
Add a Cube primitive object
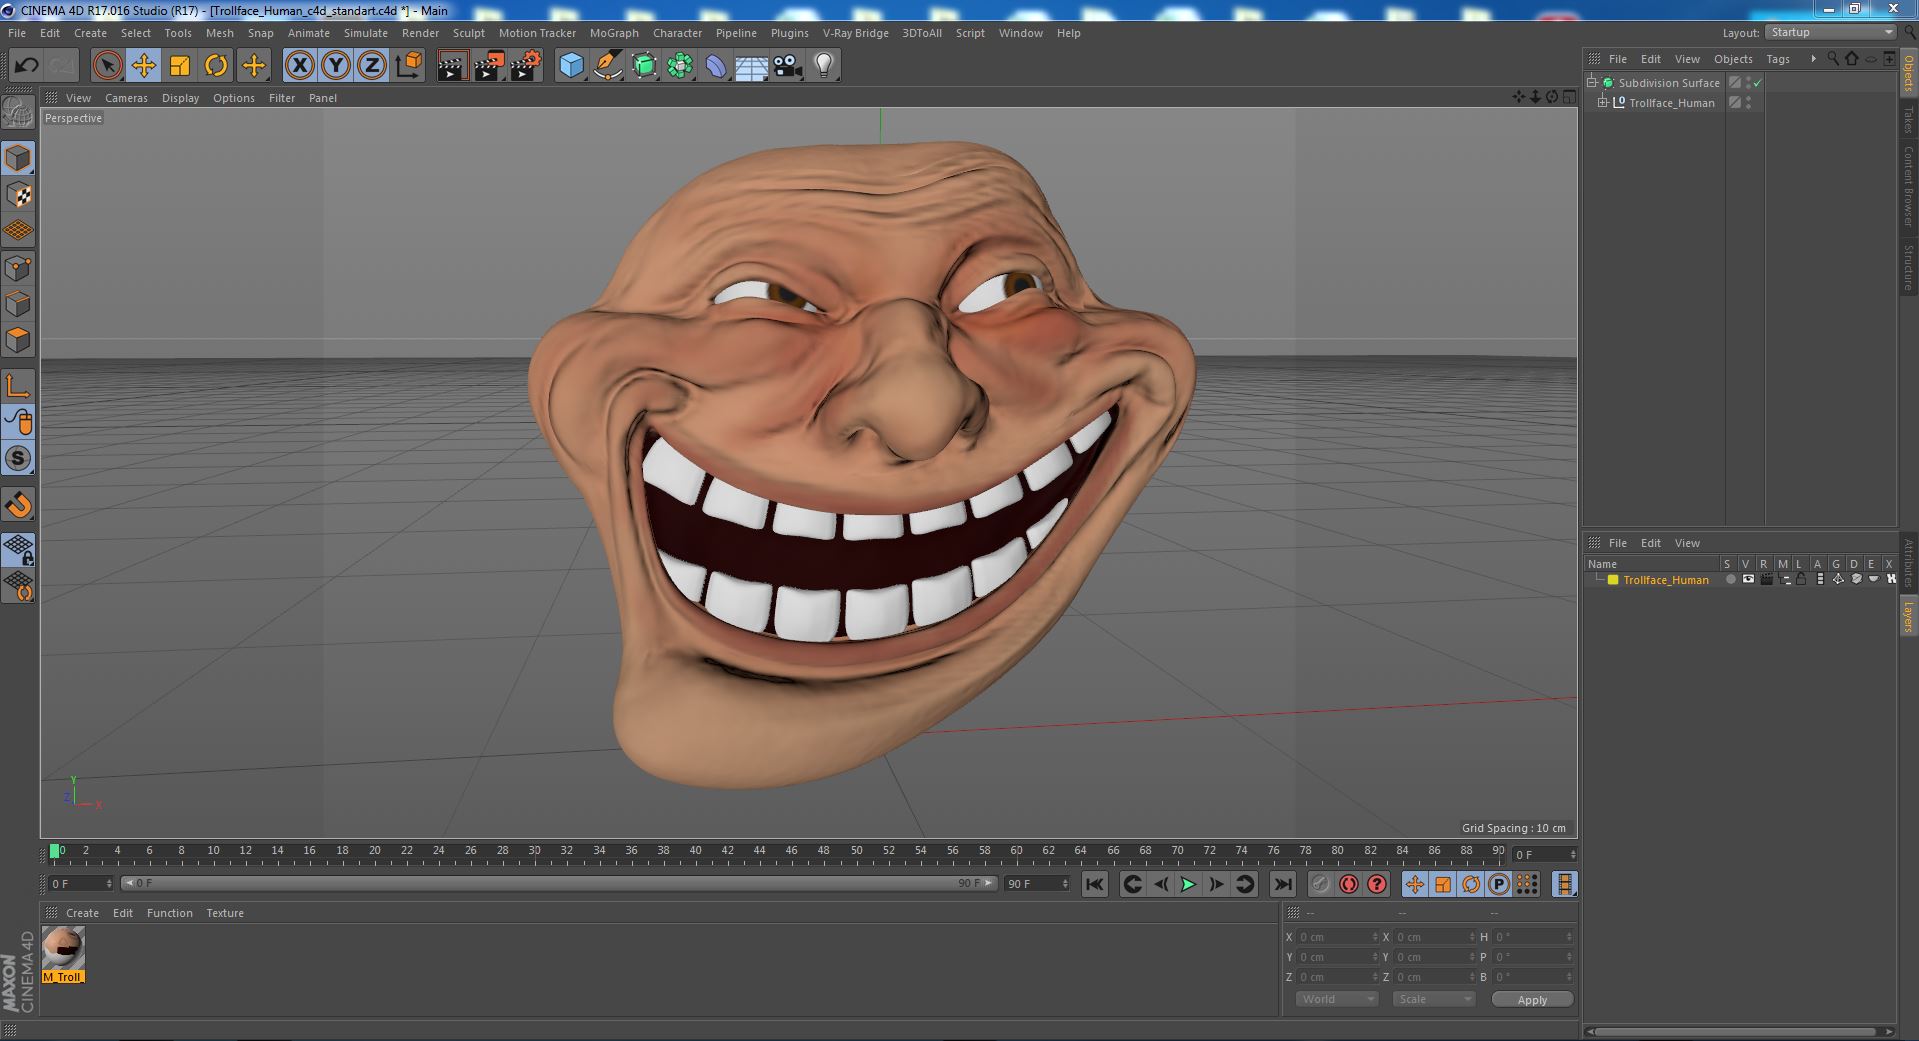tap(571, 66)
